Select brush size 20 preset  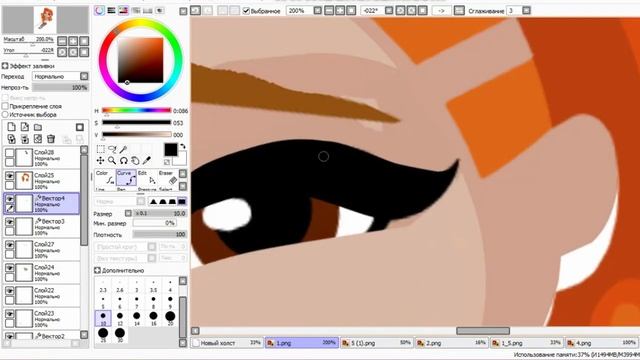[170, 318]
